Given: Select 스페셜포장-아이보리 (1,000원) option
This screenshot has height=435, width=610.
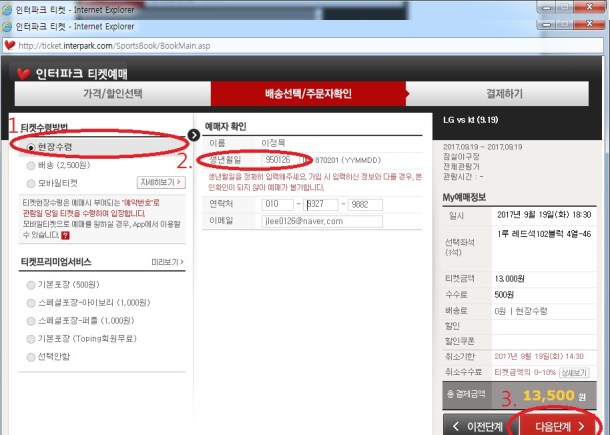Looking at the screenshot, I should pos(31,303).
